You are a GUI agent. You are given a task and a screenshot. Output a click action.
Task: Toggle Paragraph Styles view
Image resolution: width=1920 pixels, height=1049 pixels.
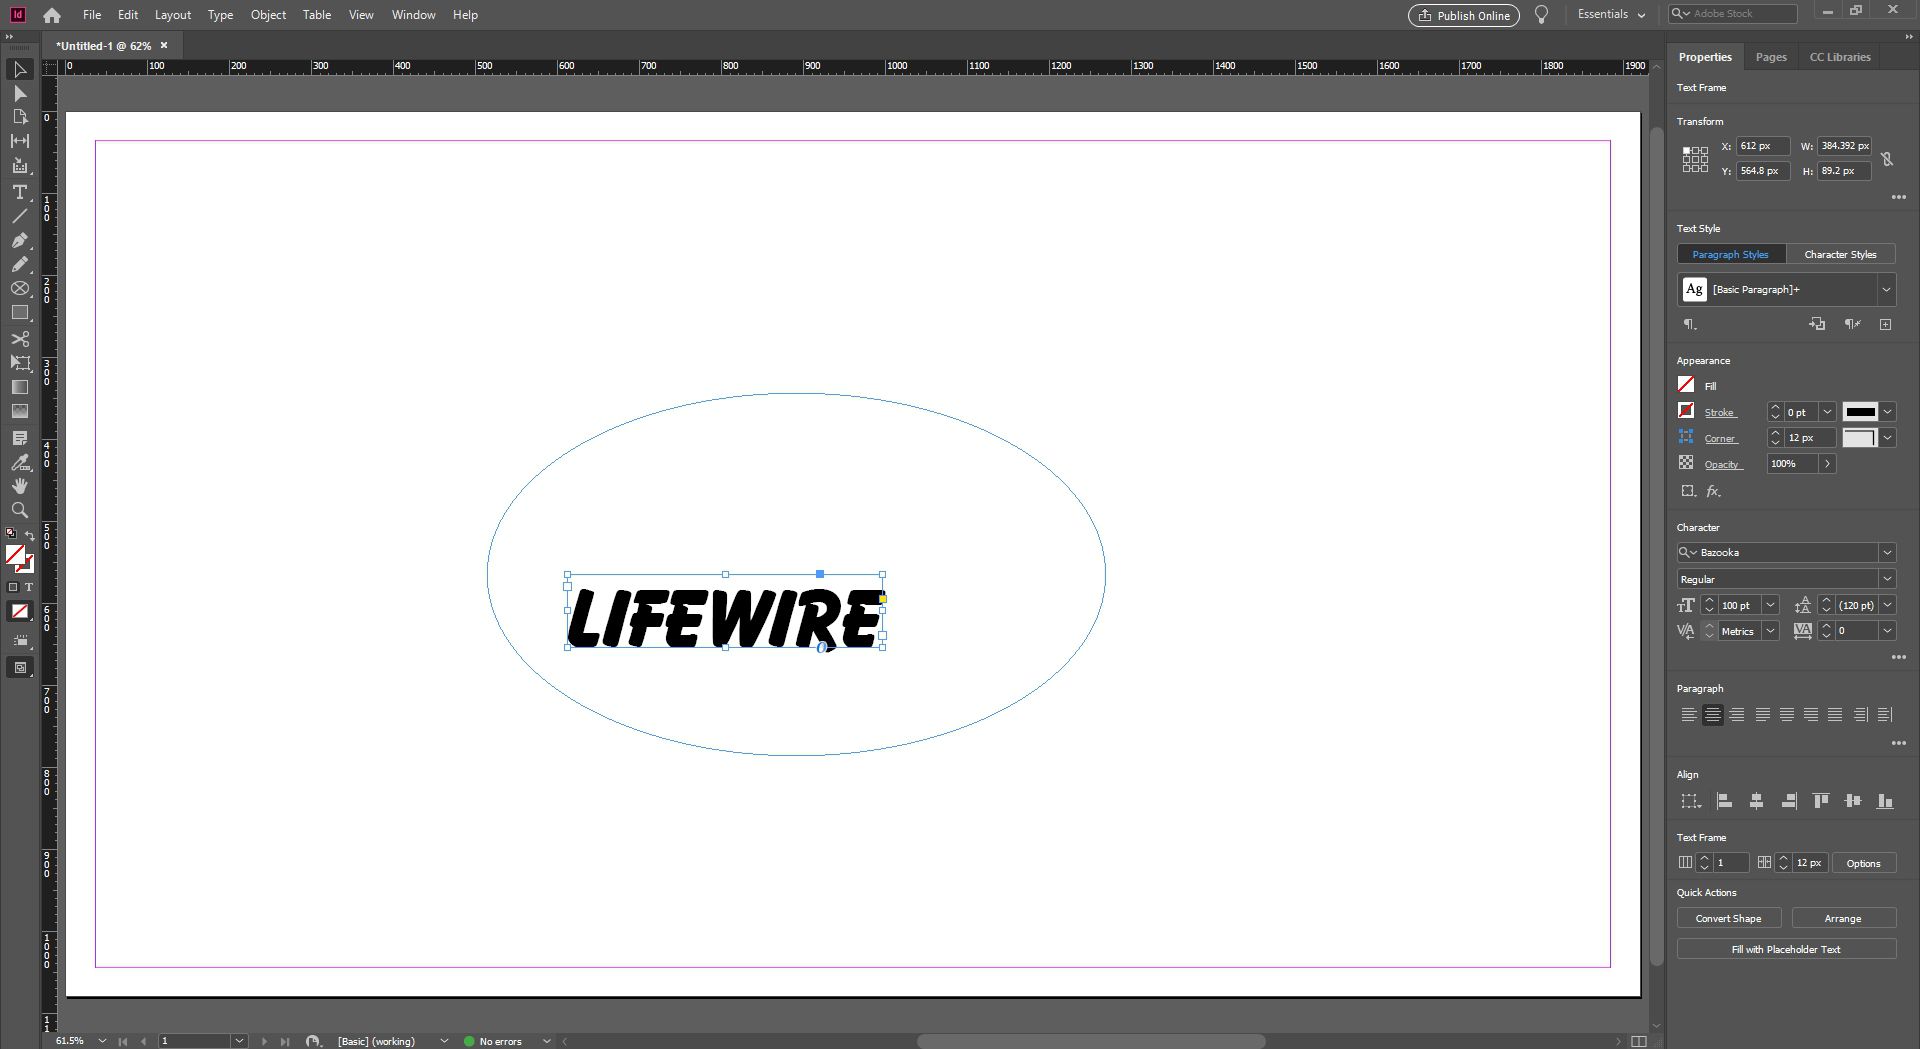1731,254
